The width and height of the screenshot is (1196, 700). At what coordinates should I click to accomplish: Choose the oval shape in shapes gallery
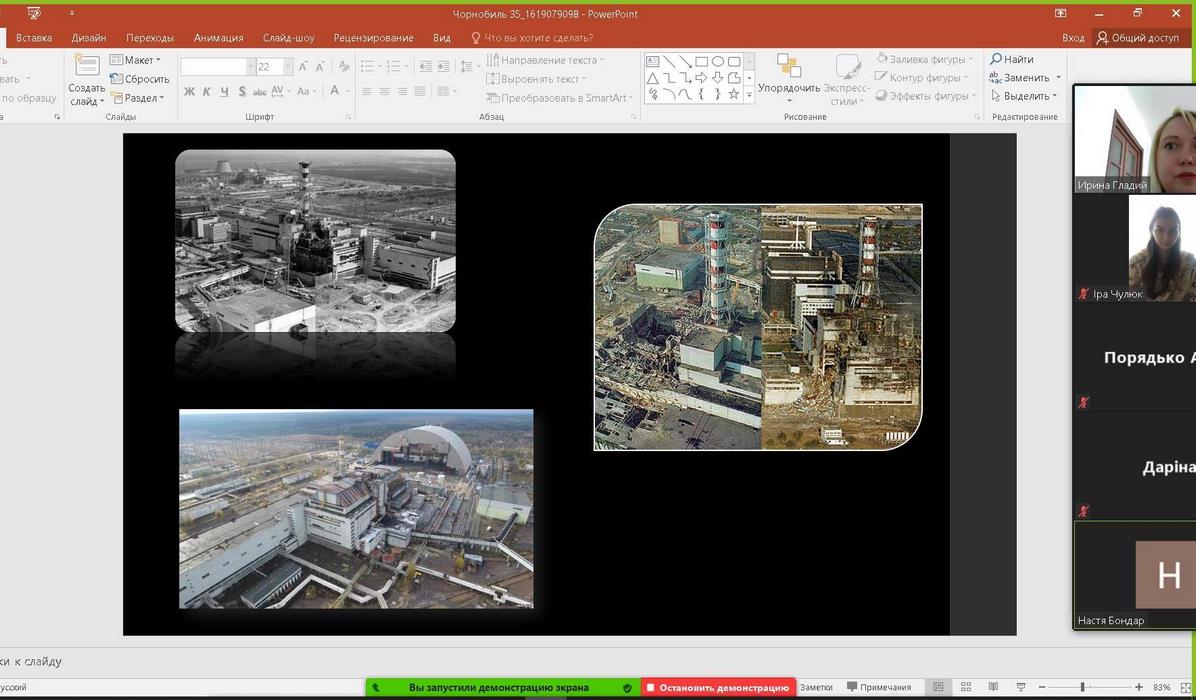coord(717,61)
